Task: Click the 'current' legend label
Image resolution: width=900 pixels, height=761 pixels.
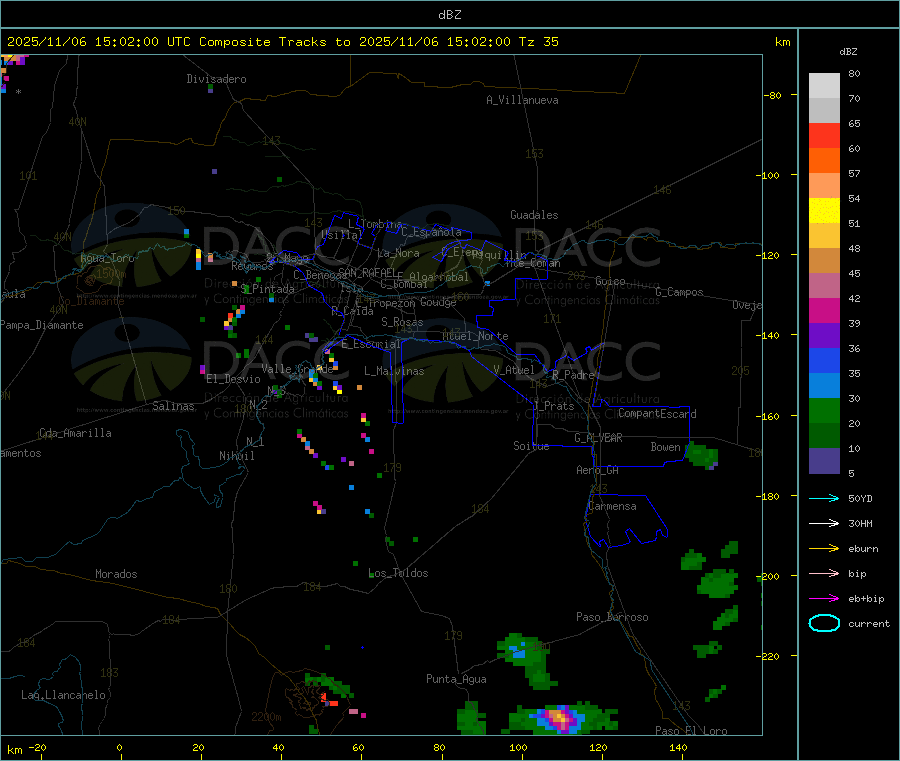Action: coord(869,623)
